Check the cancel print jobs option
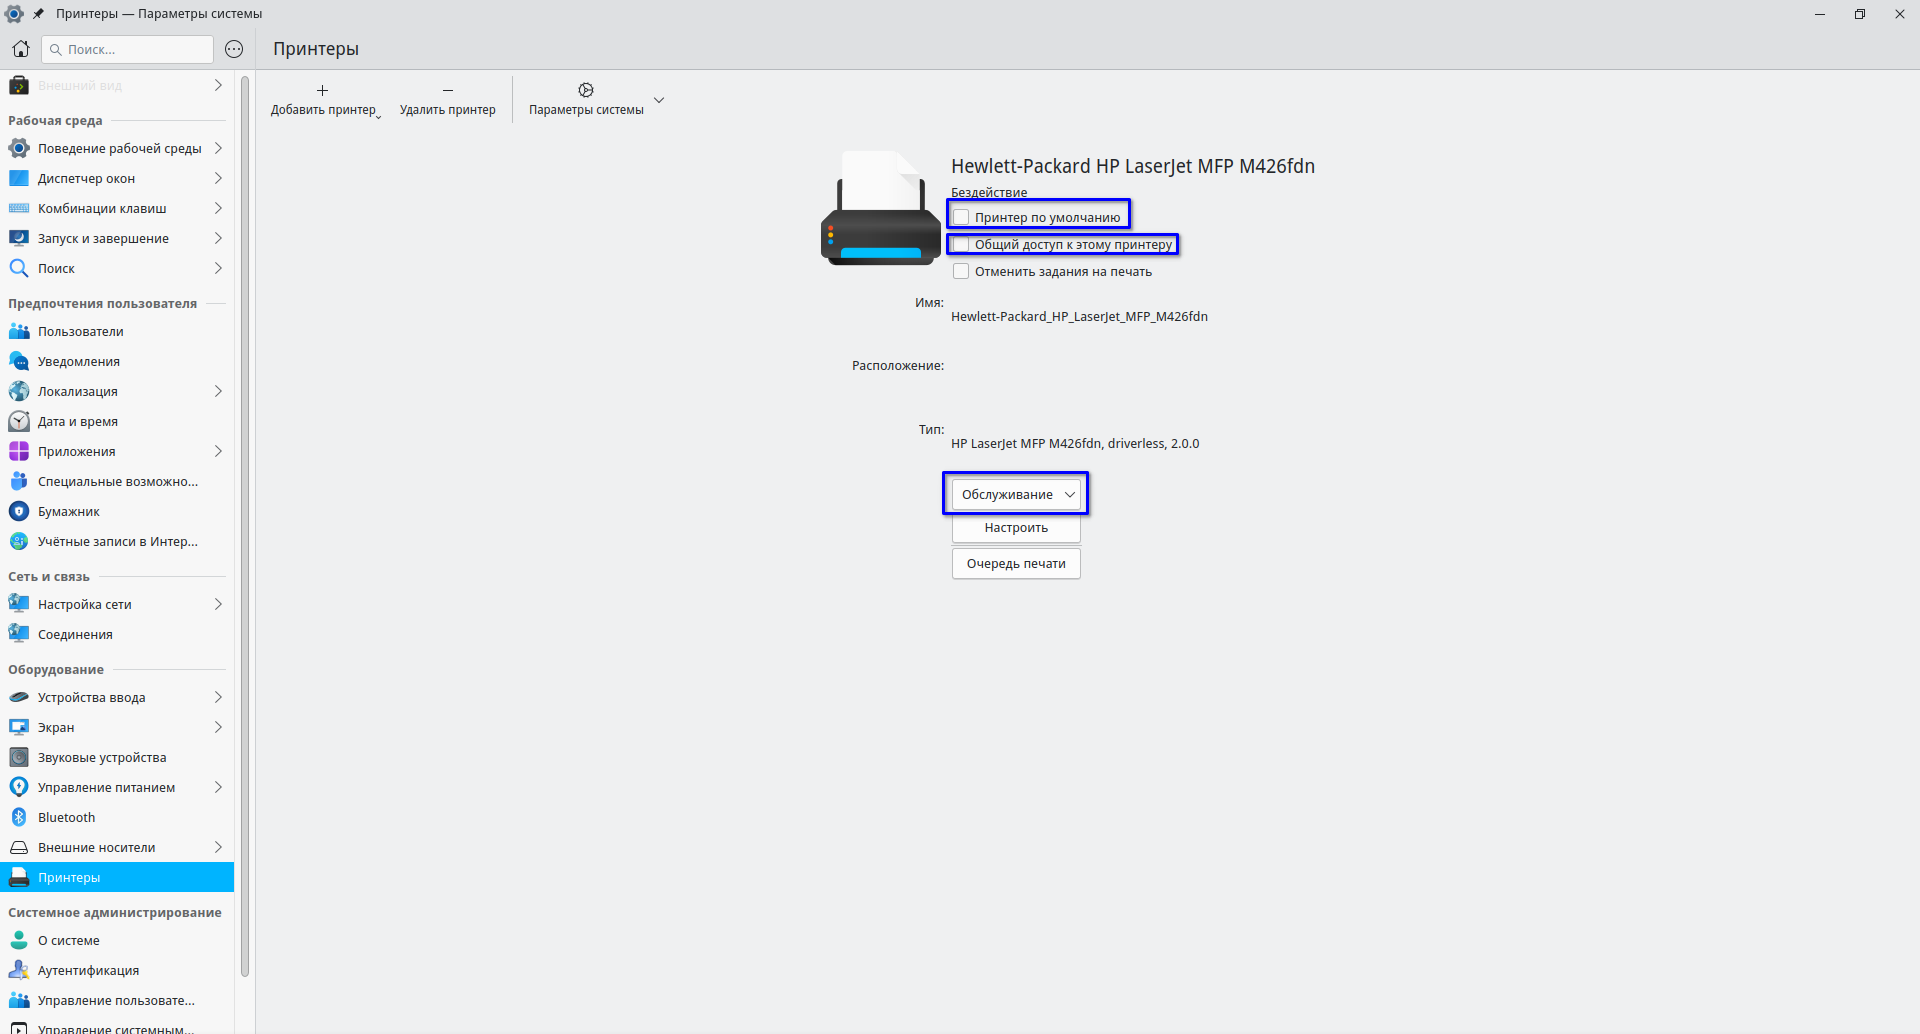 (x=961, y=271)
